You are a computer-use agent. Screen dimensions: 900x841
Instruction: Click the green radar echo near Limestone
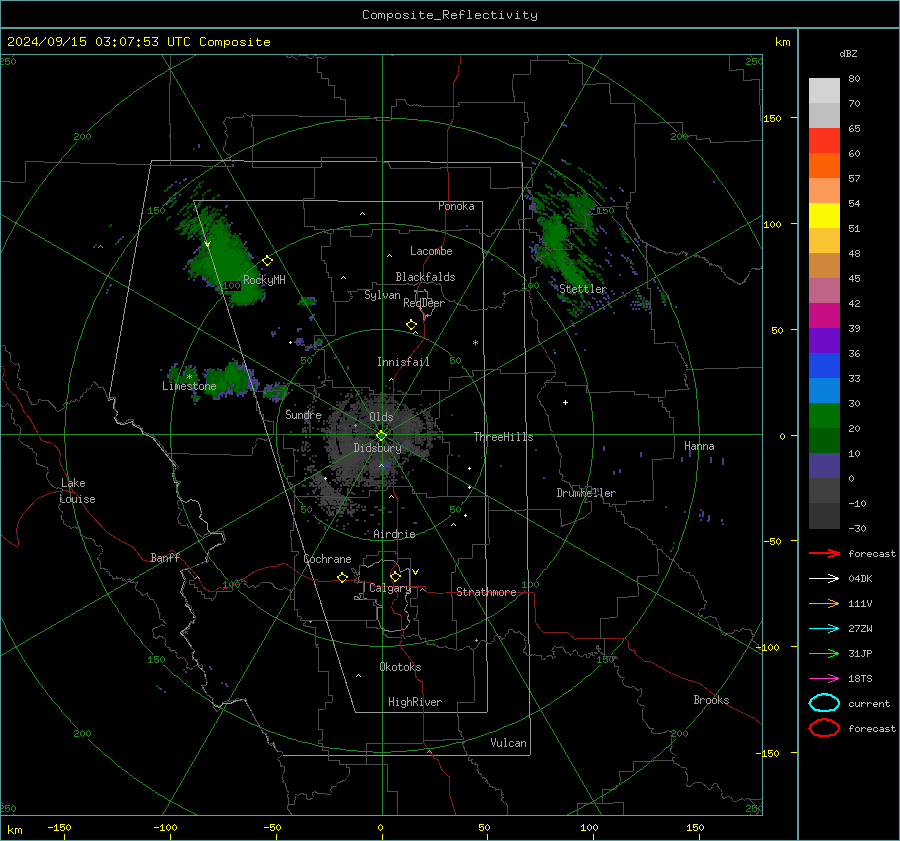pos(230,379)
